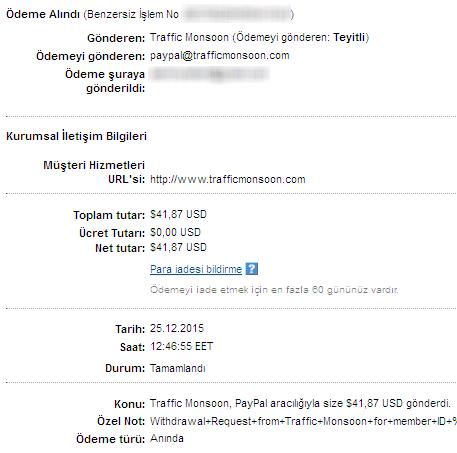Click the time 12:46:55 EET
The image size is (457, 453).
(181, 346)
